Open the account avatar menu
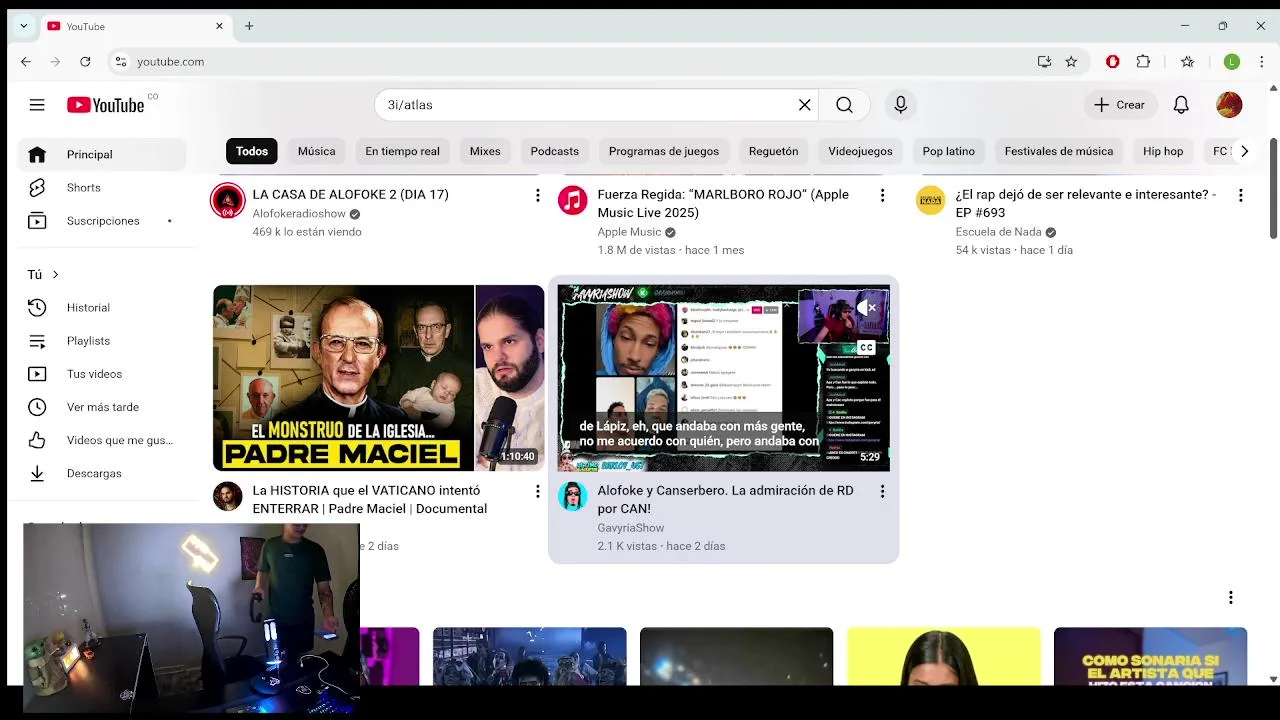Image resolution: width=1280 pixels, height=720 pixels. (1229, 105)
